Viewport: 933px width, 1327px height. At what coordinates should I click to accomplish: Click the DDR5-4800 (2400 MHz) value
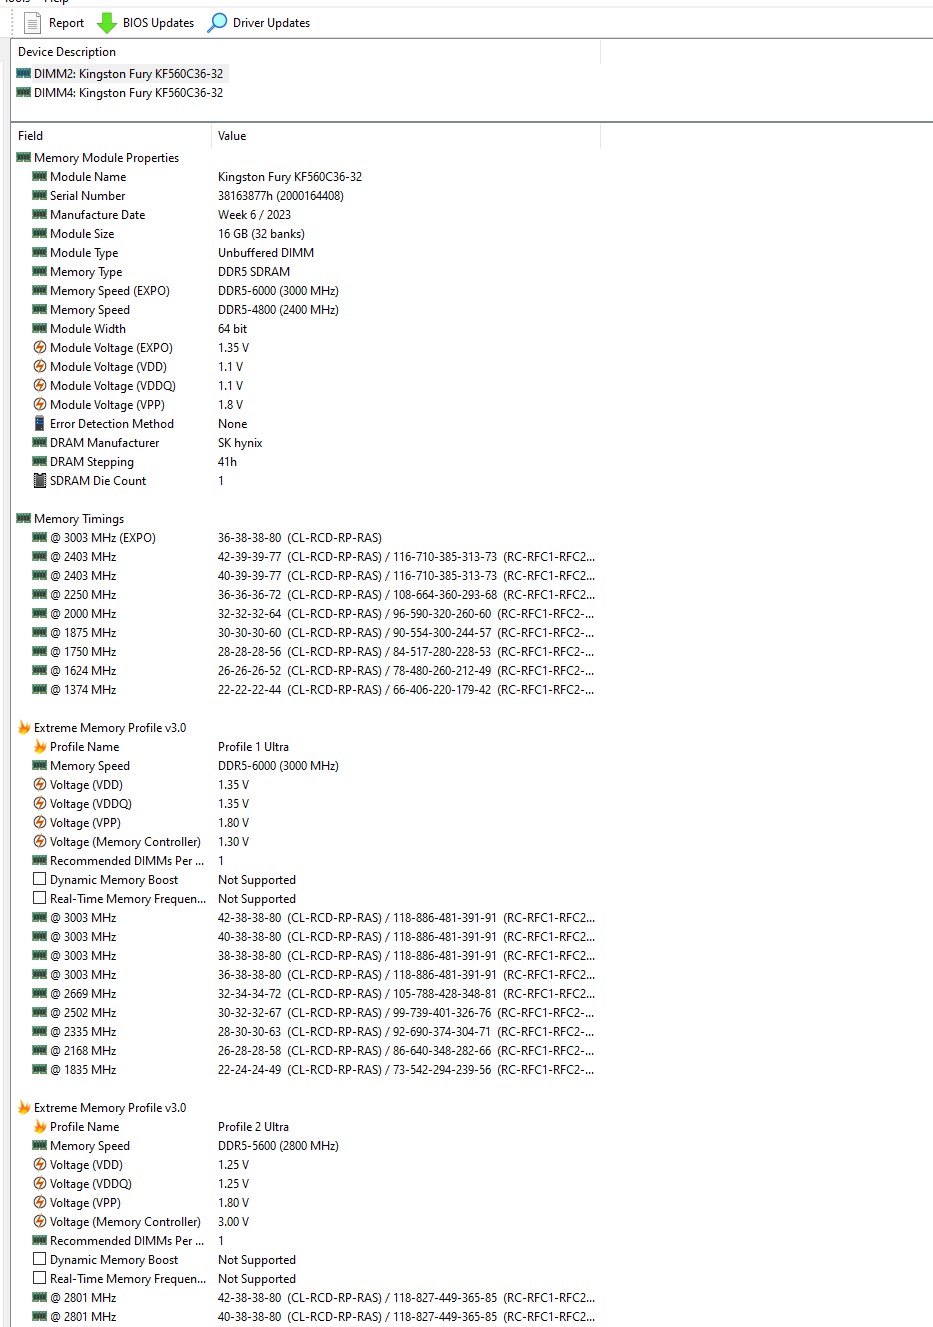279,310
